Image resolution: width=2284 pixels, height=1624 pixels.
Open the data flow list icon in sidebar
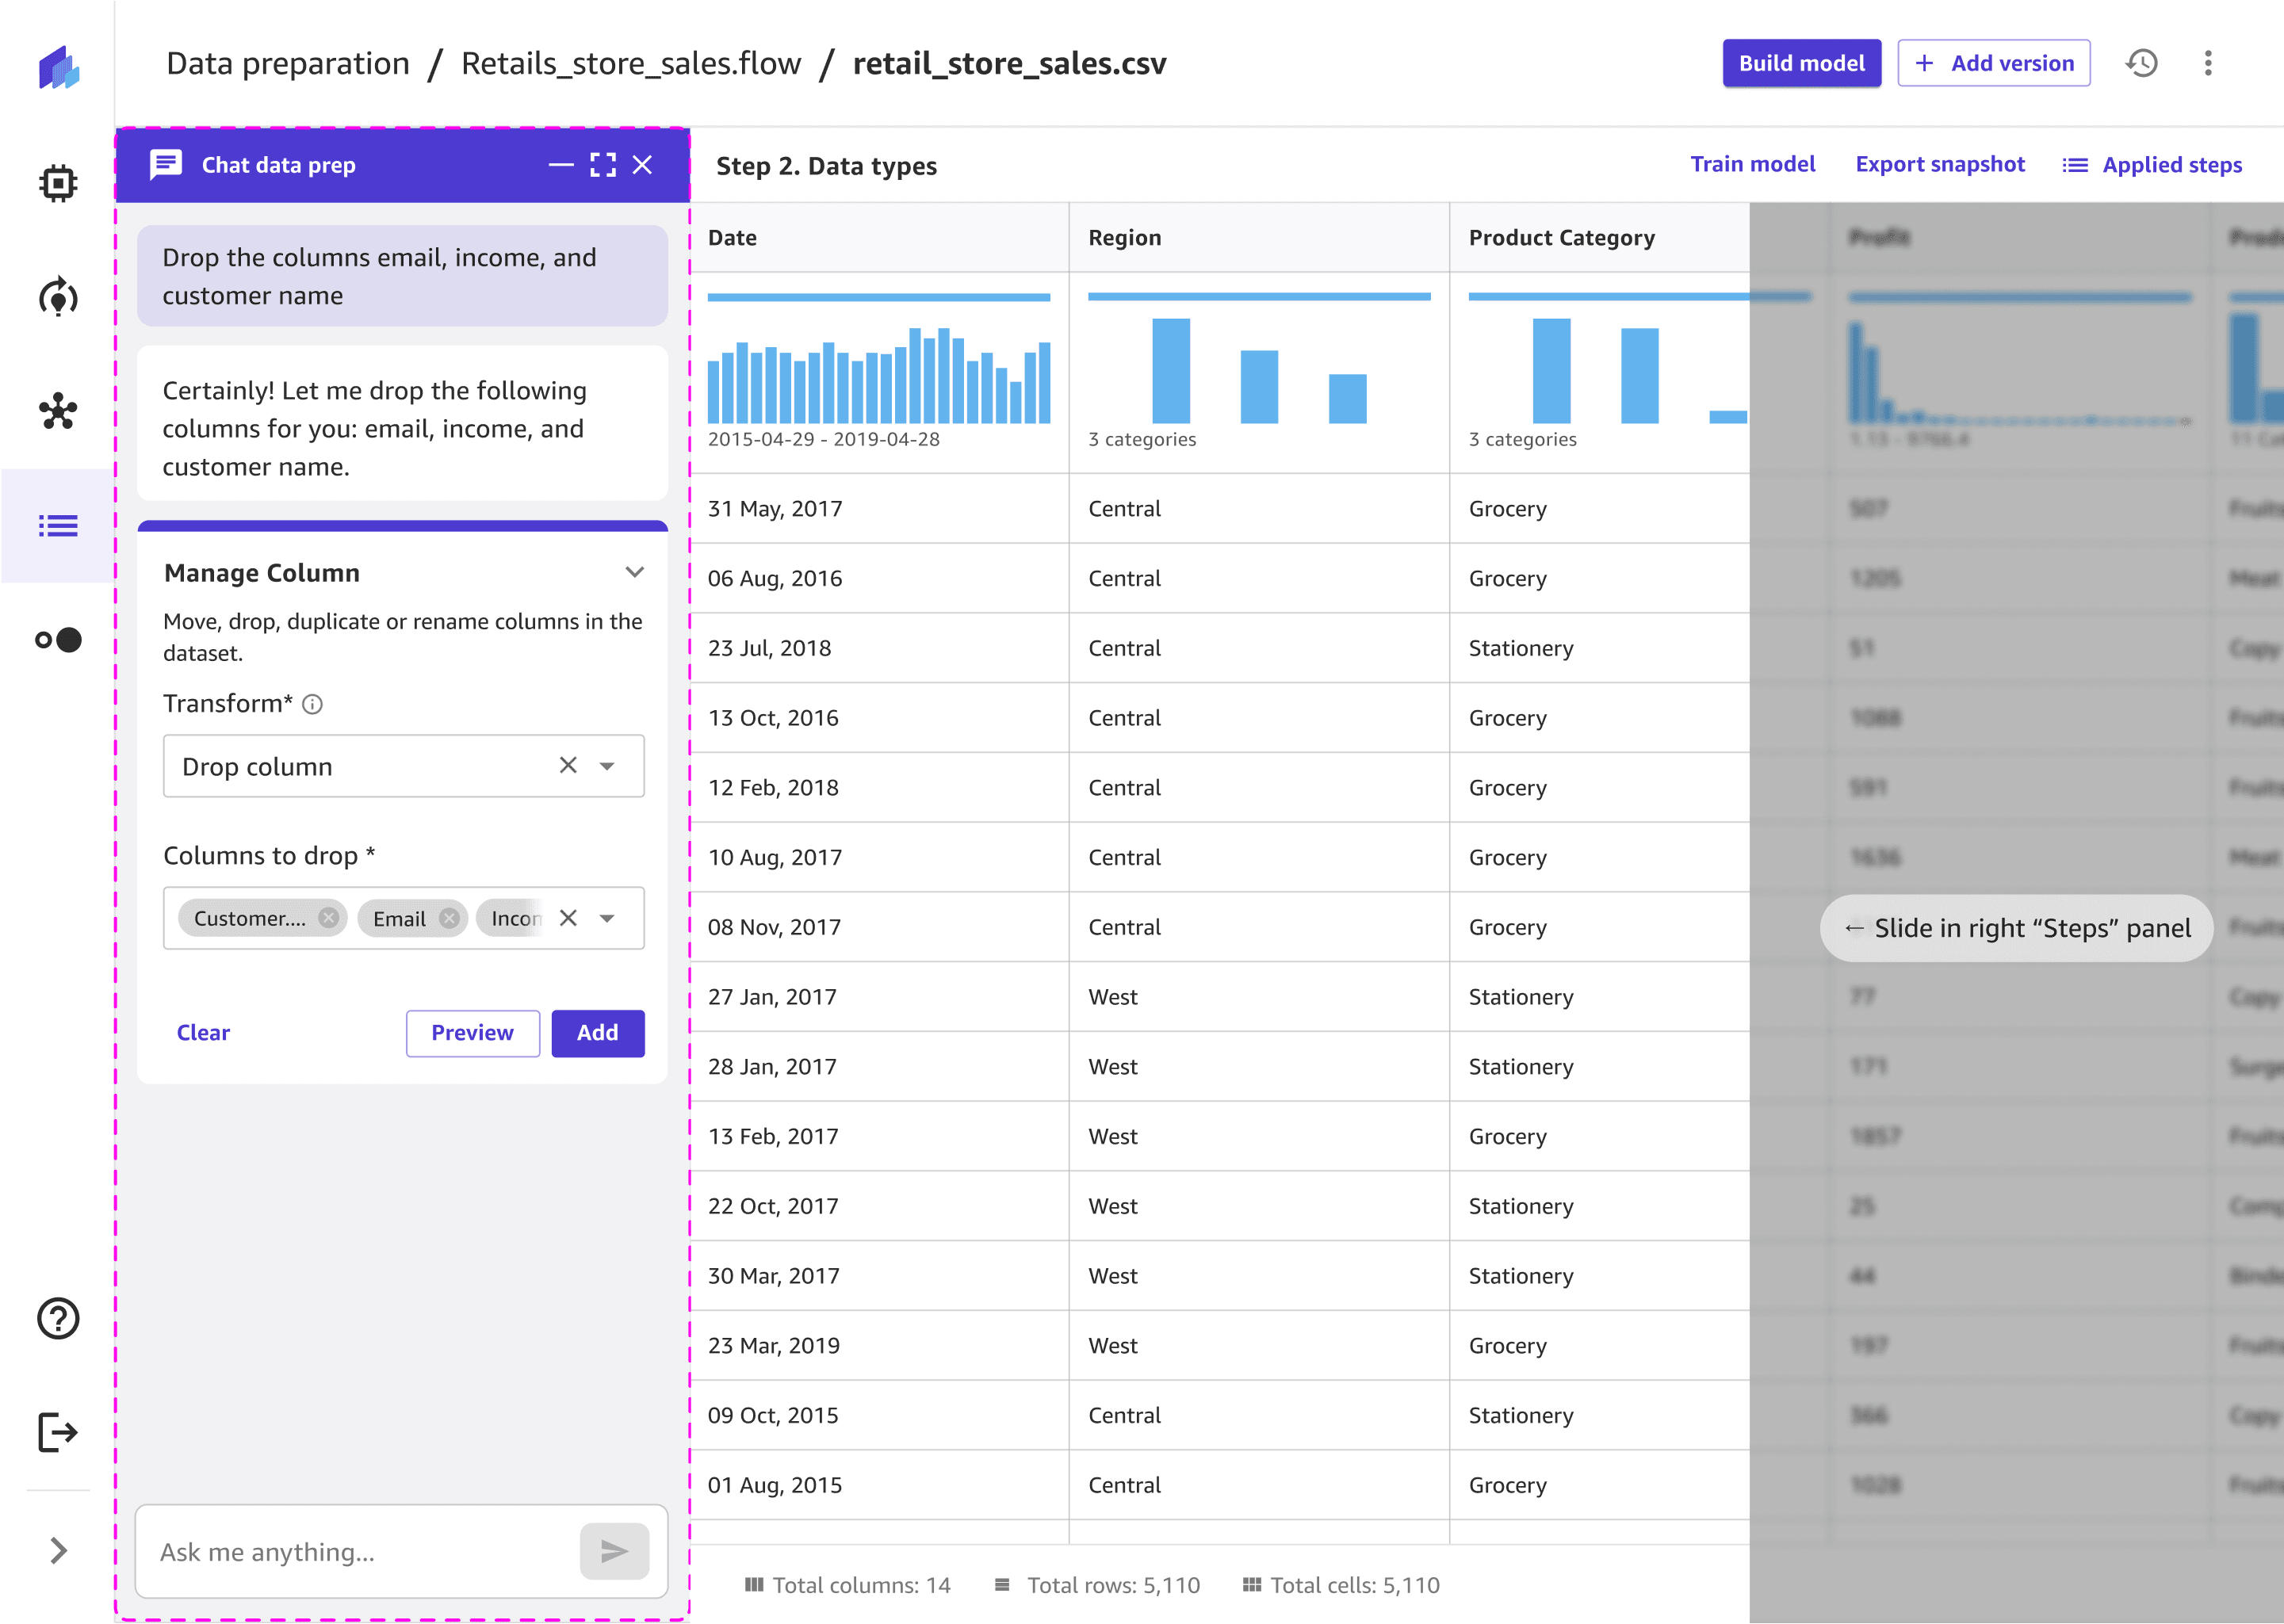tap(58, 526)
